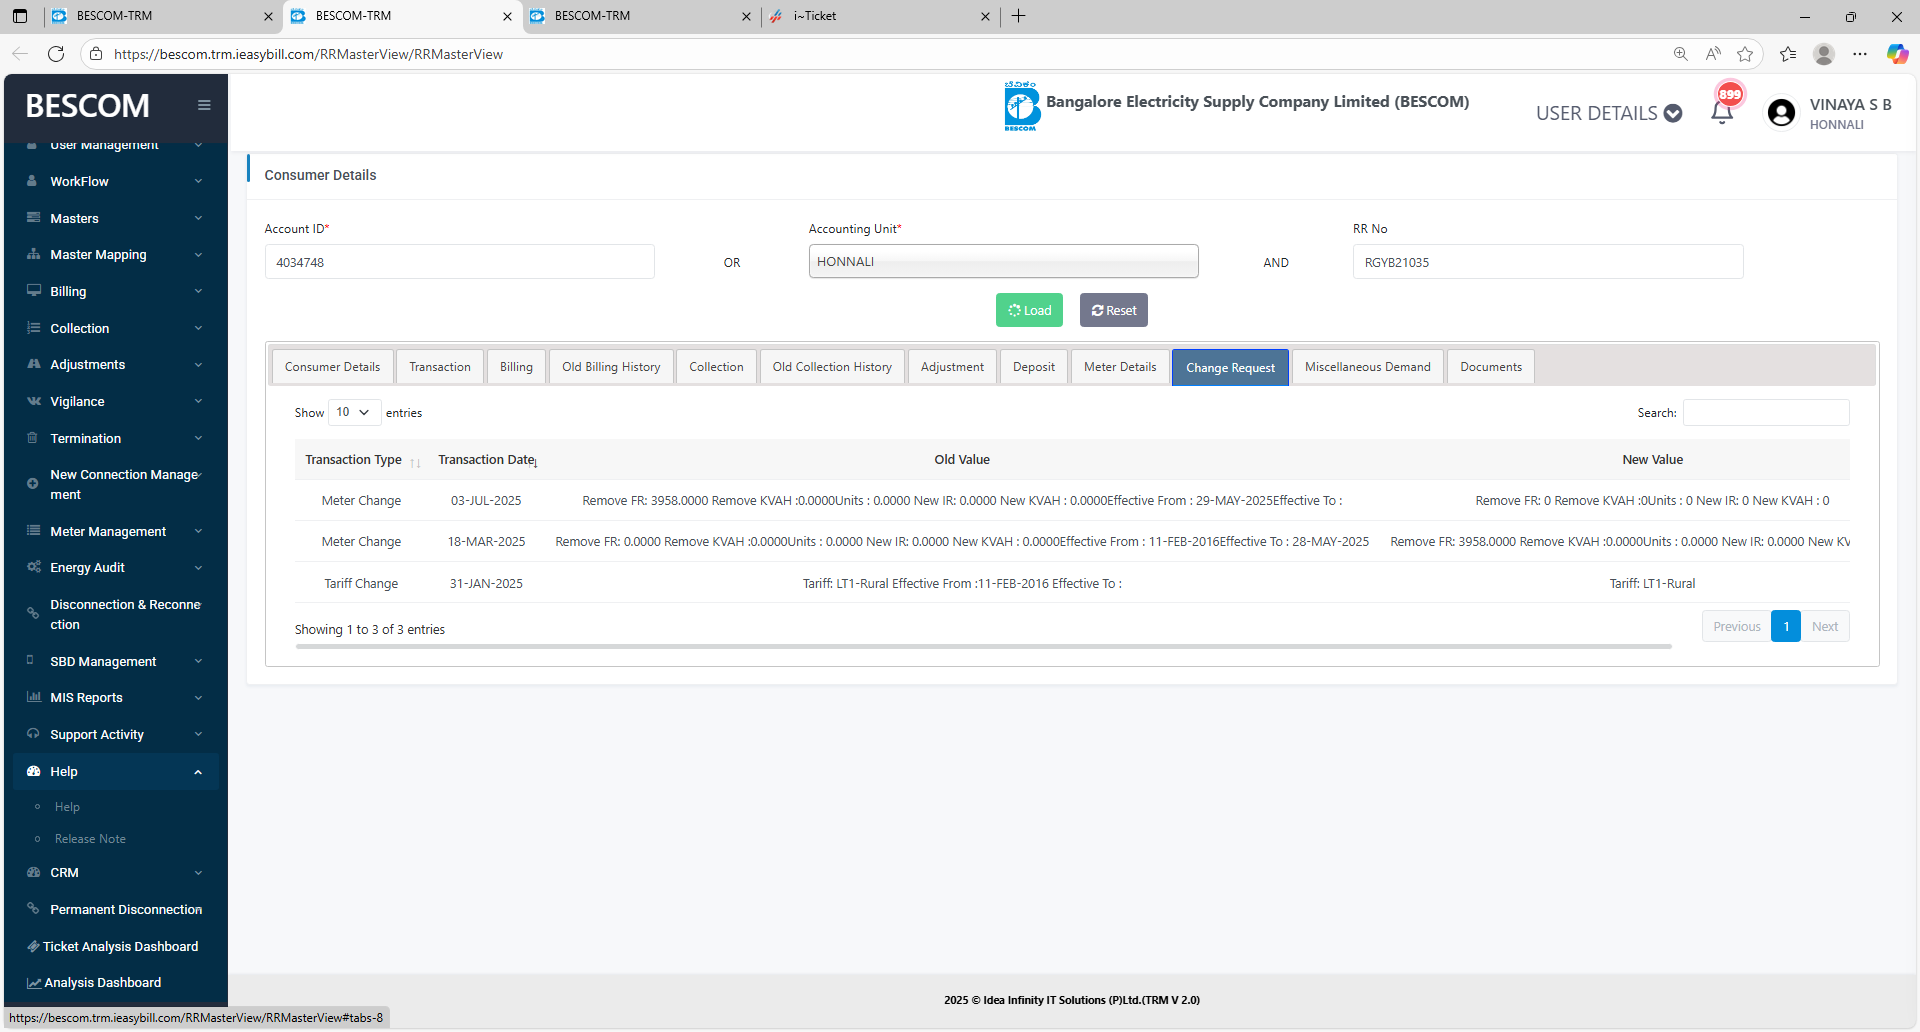This screenshot has width=1920, height=1032.
Task: Open the Miscellaneous Demand tab
Action: [1367, 367]
